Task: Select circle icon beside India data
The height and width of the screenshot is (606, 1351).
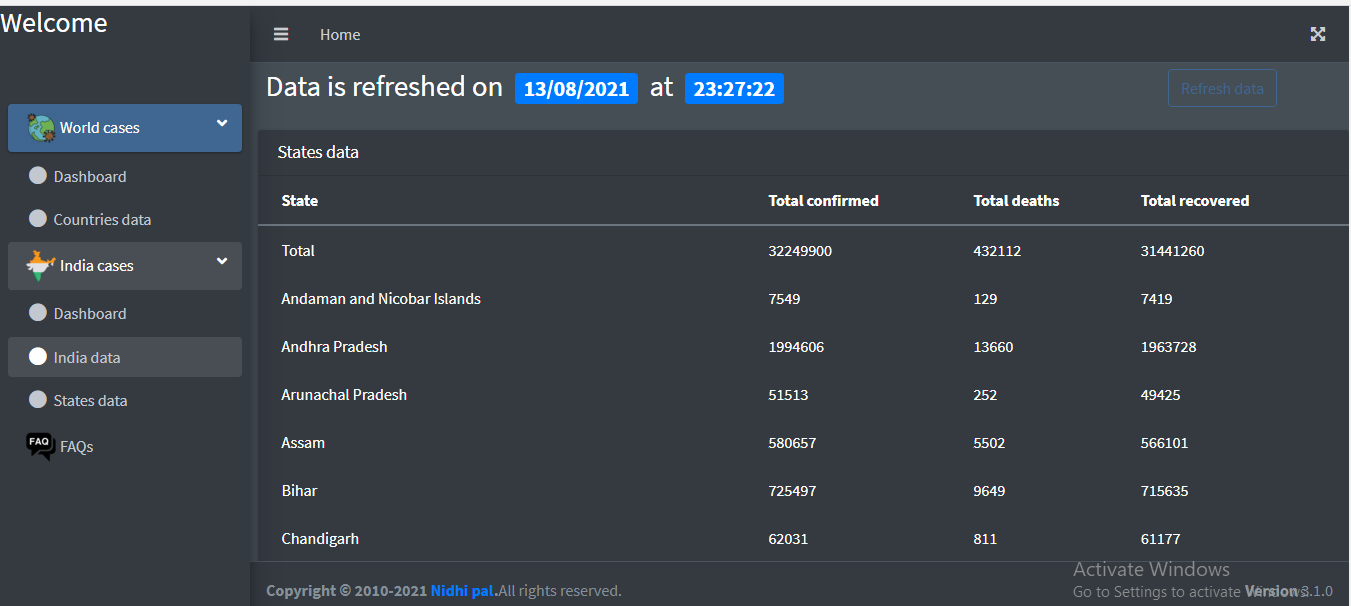Action: point(38,357)
